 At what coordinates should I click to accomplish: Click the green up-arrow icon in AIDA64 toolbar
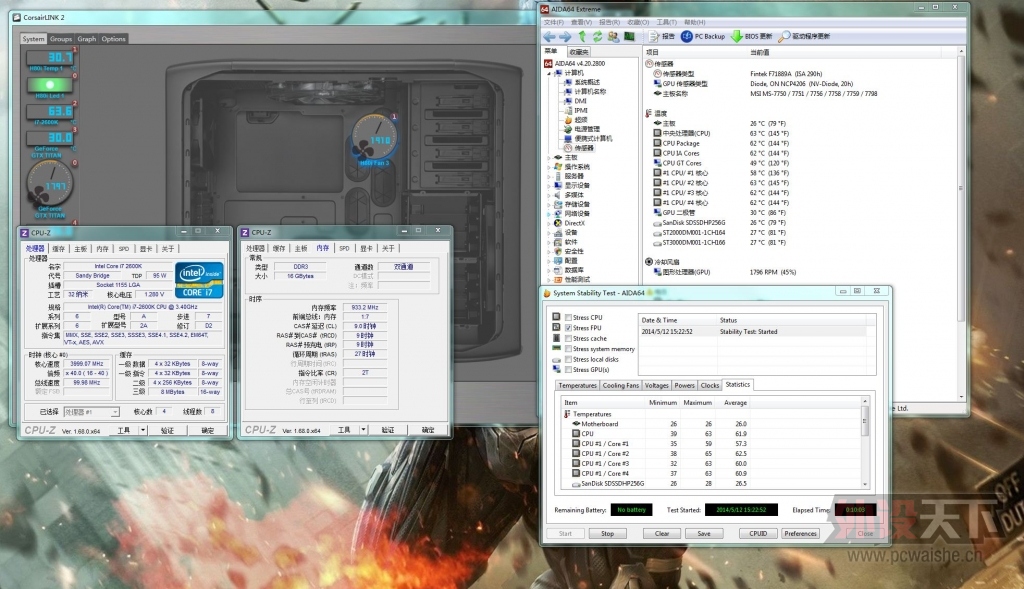582,37
